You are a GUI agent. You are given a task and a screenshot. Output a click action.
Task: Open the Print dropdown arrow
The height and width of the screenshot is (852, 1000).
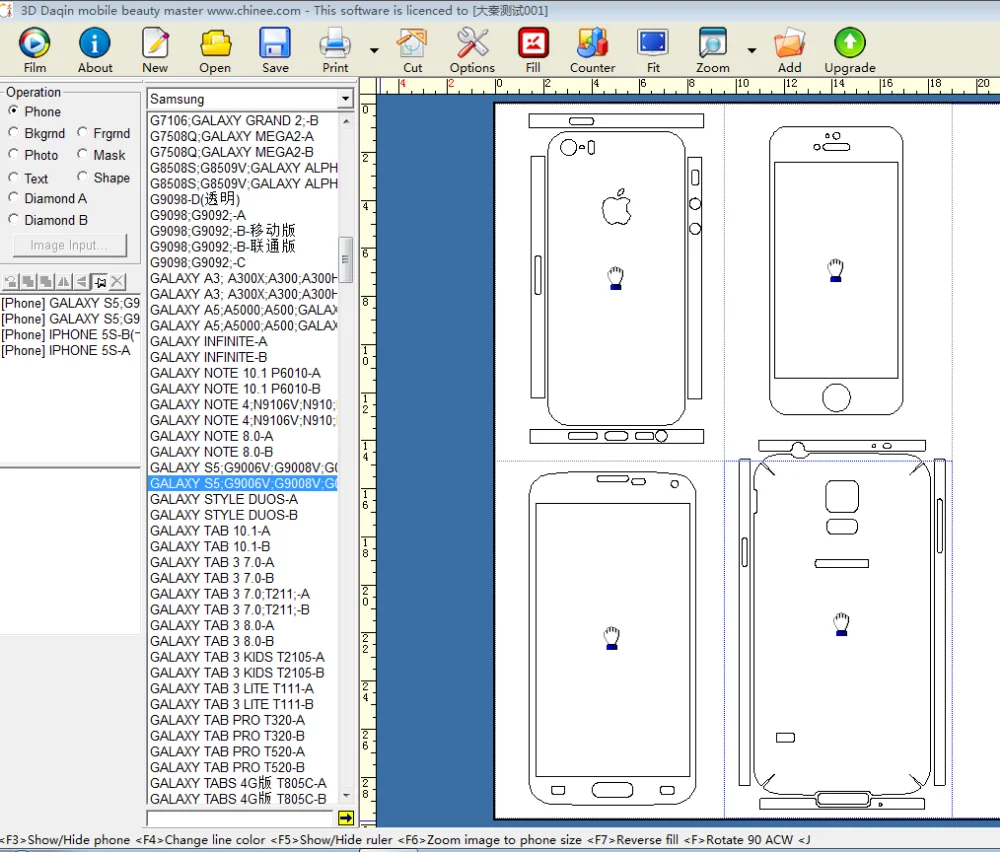click(x=374, y=50)
